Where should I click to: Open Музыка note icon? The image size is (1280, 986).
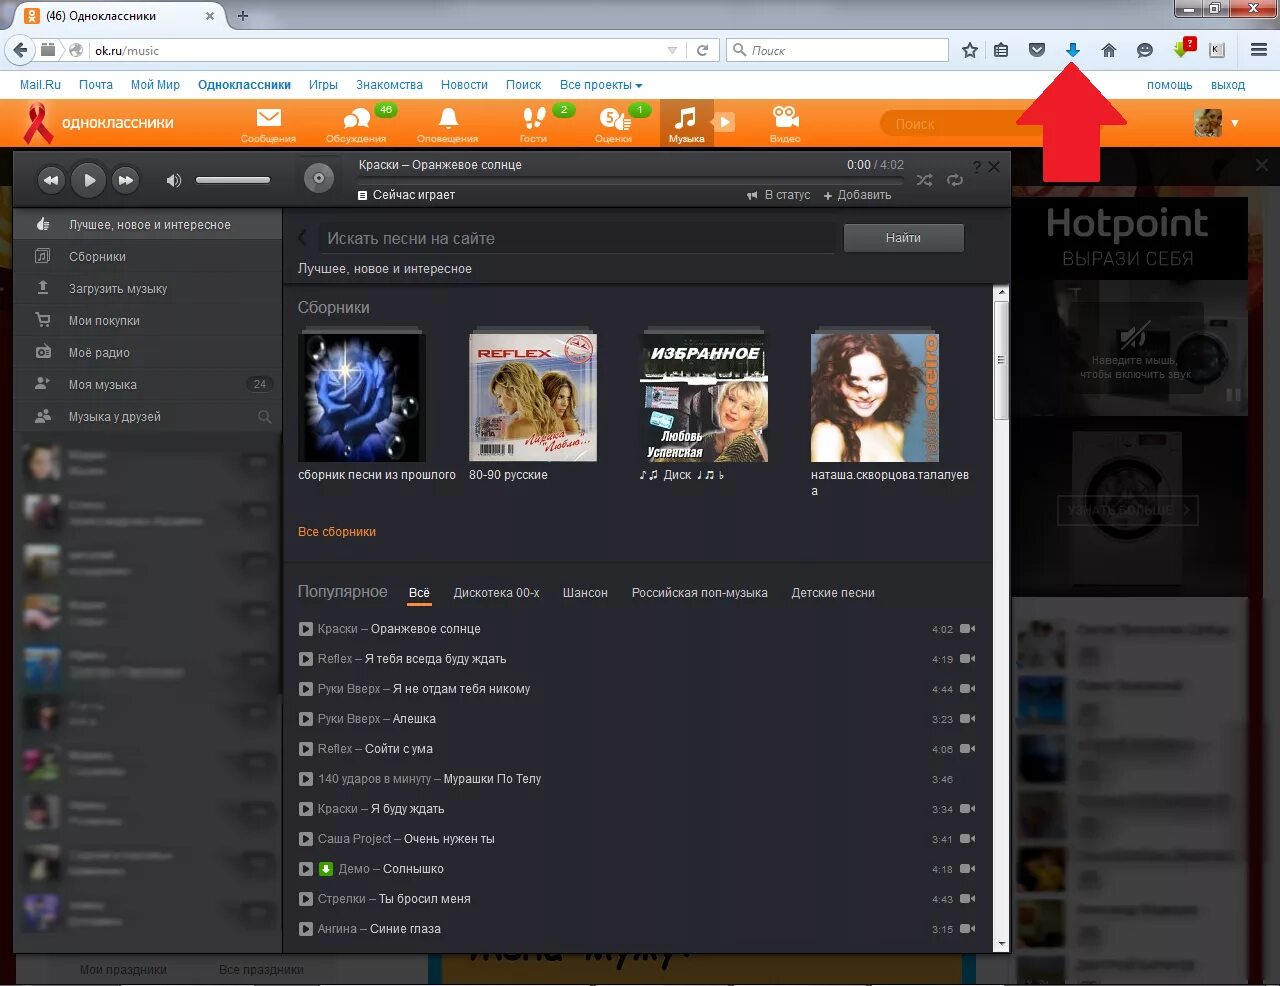(x=686, y=124)
